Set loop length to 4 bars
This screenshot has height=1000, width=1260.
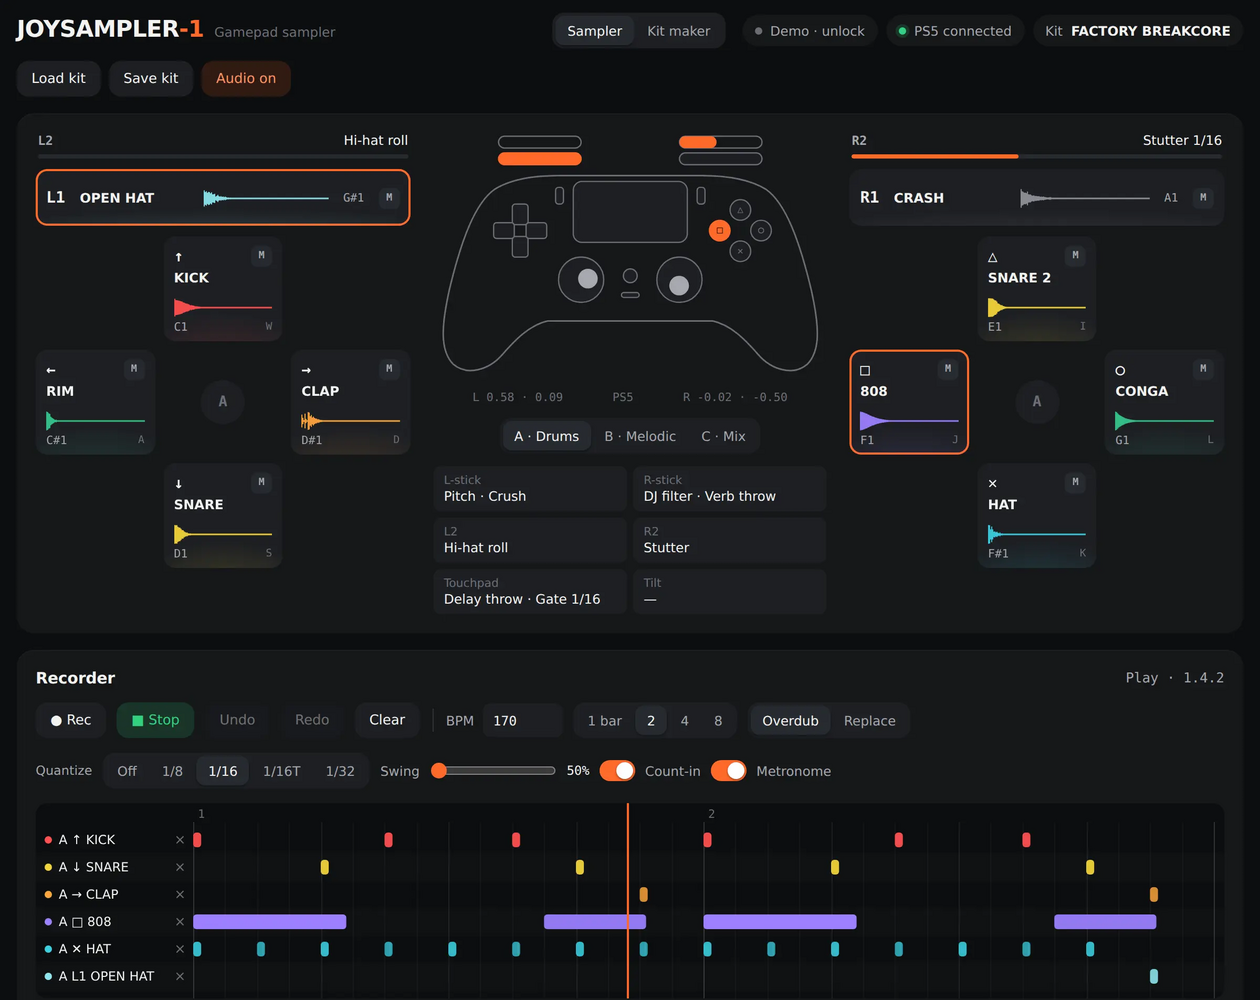[685, 721]
